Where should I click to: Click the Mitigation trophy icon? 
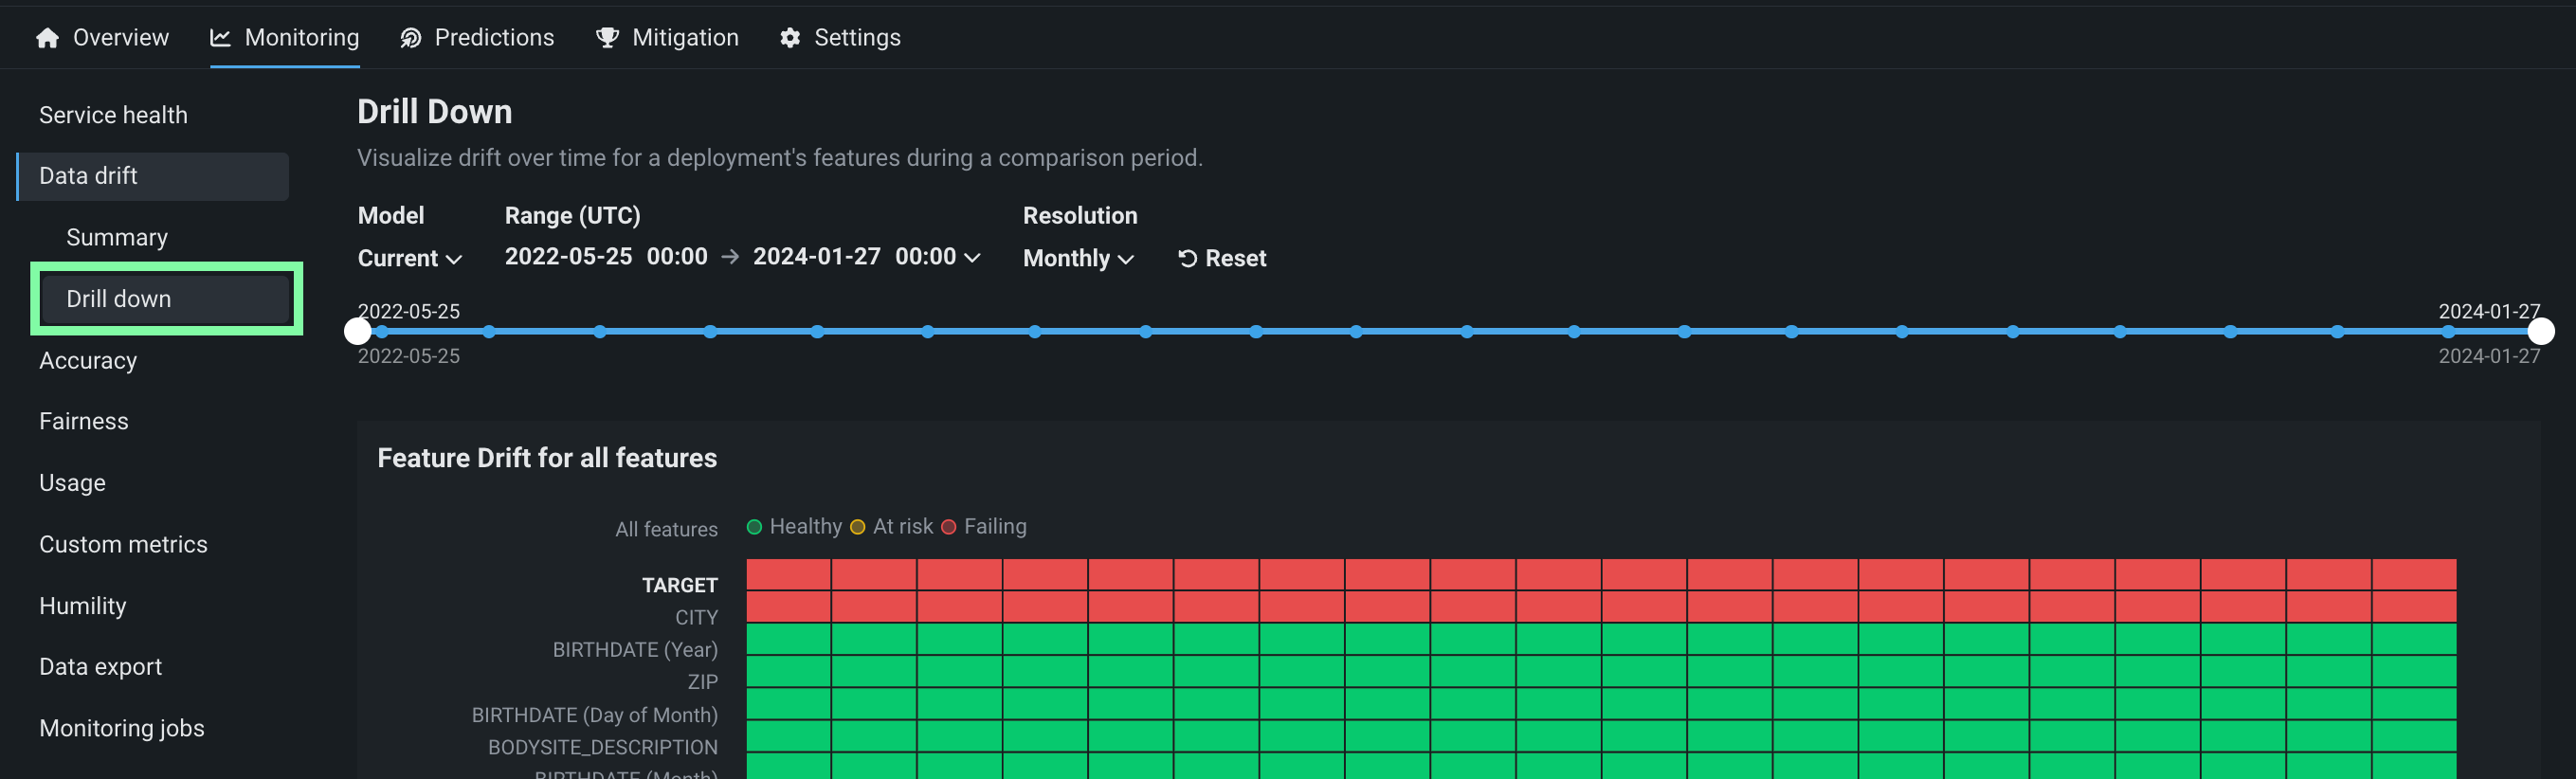pyautogui.click(x=607, y=38)
